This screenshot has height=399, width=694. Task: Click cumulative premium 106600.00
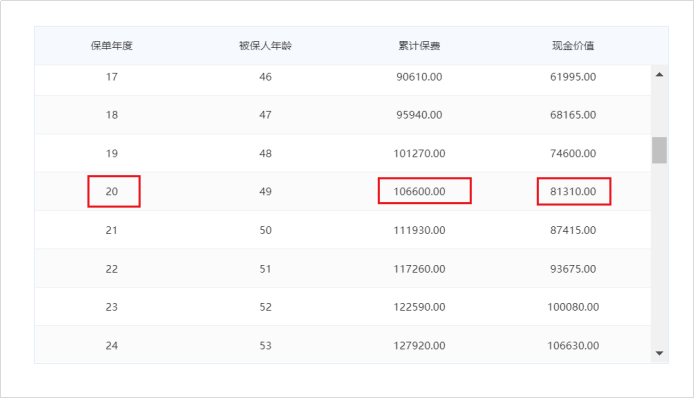(419, 192)
